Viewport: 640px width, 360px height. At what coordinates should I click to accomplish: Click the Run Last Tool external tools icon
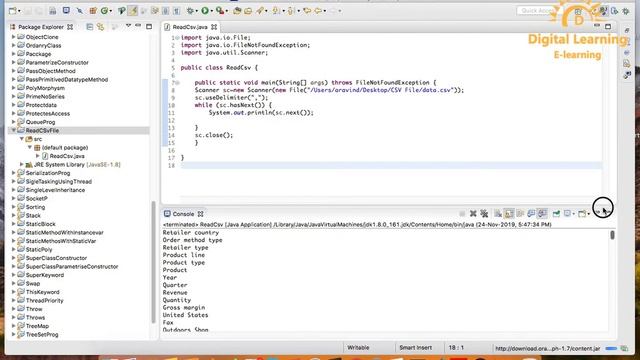[x=220, y=11]
